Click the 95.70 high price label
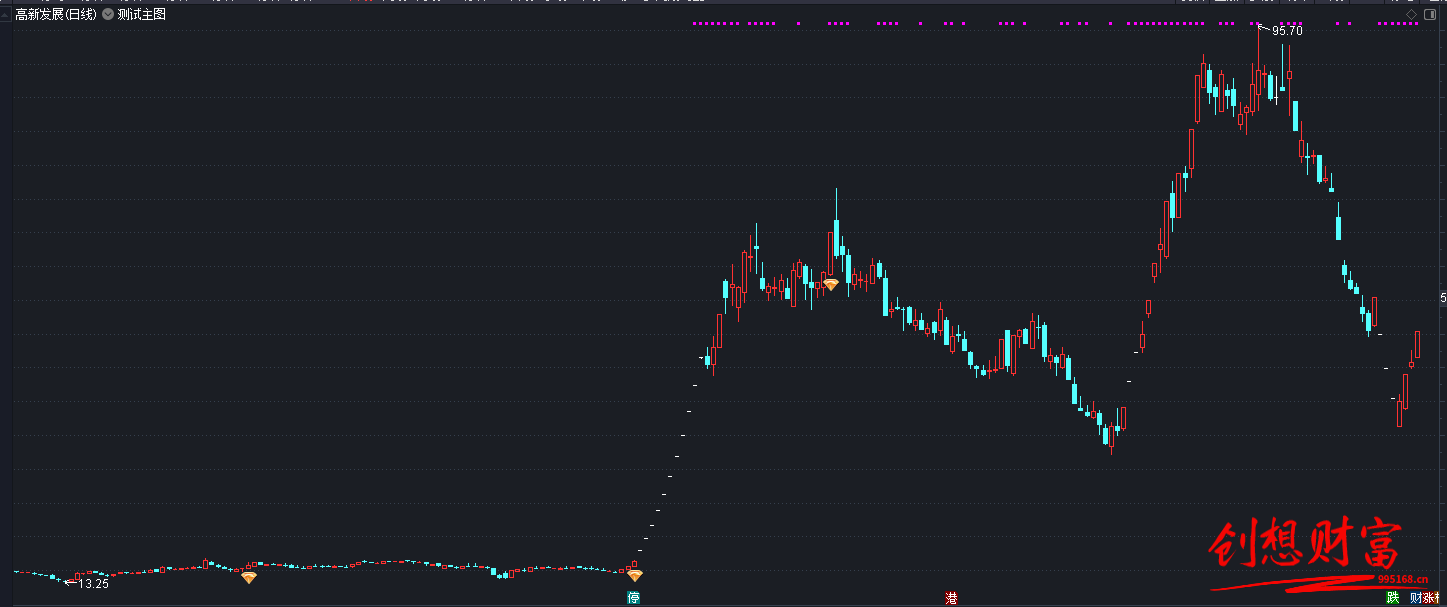The image size is (1447, 607). coord(1287,31)
